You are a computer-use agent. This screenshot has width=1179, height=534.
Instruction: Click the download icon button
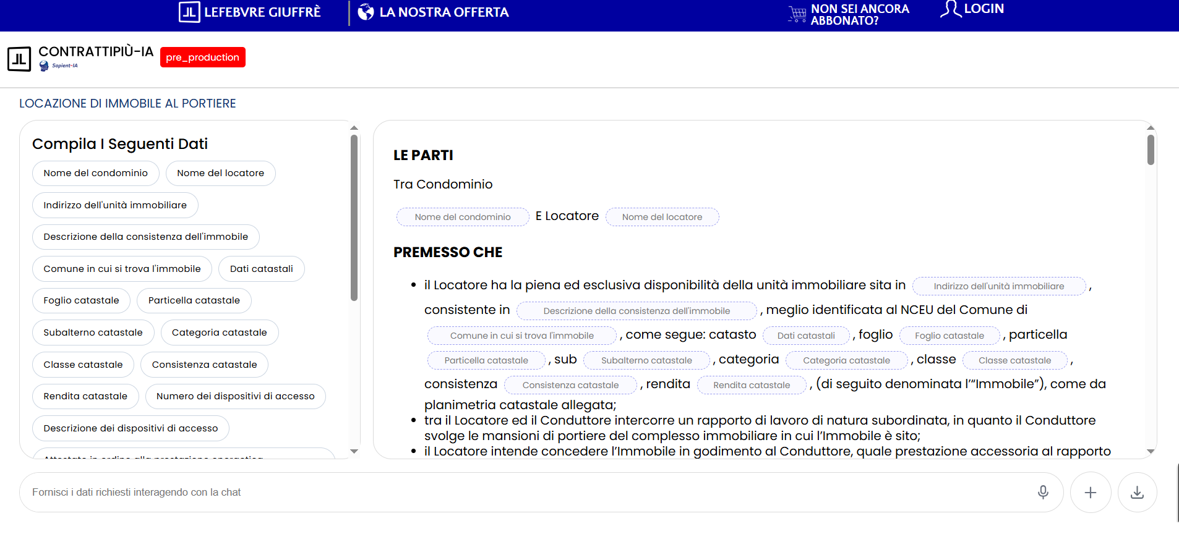click(x=1137, y=492)
